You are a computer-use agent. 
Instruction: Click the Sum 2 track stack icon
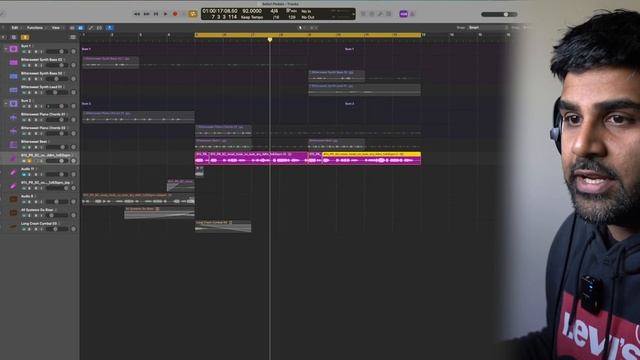click(13, 104)
